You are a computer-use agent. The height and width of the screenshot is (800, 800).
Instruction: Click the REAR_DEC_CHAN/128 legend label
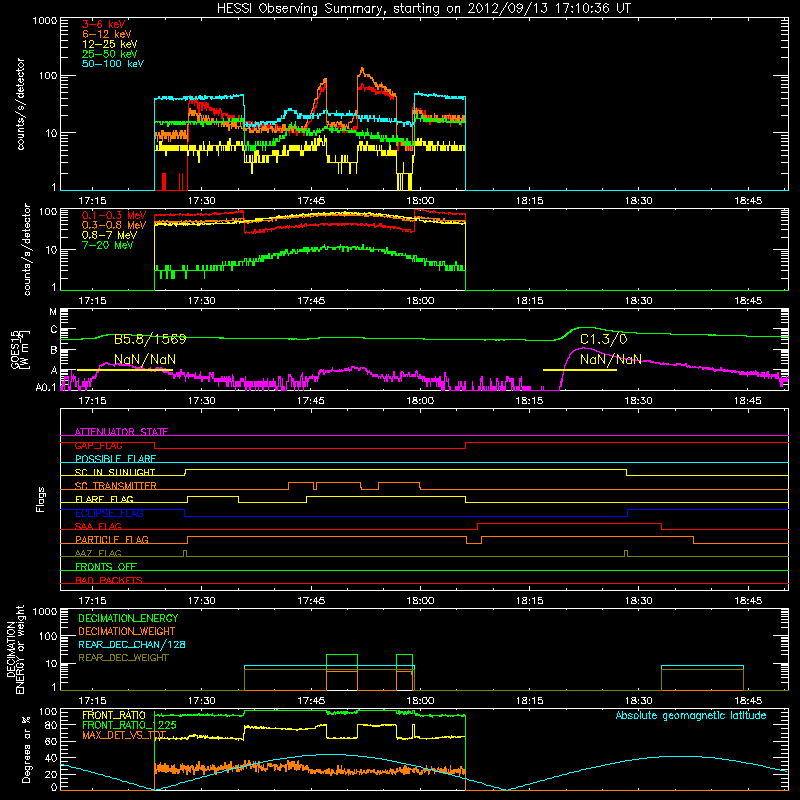point(132,645)
